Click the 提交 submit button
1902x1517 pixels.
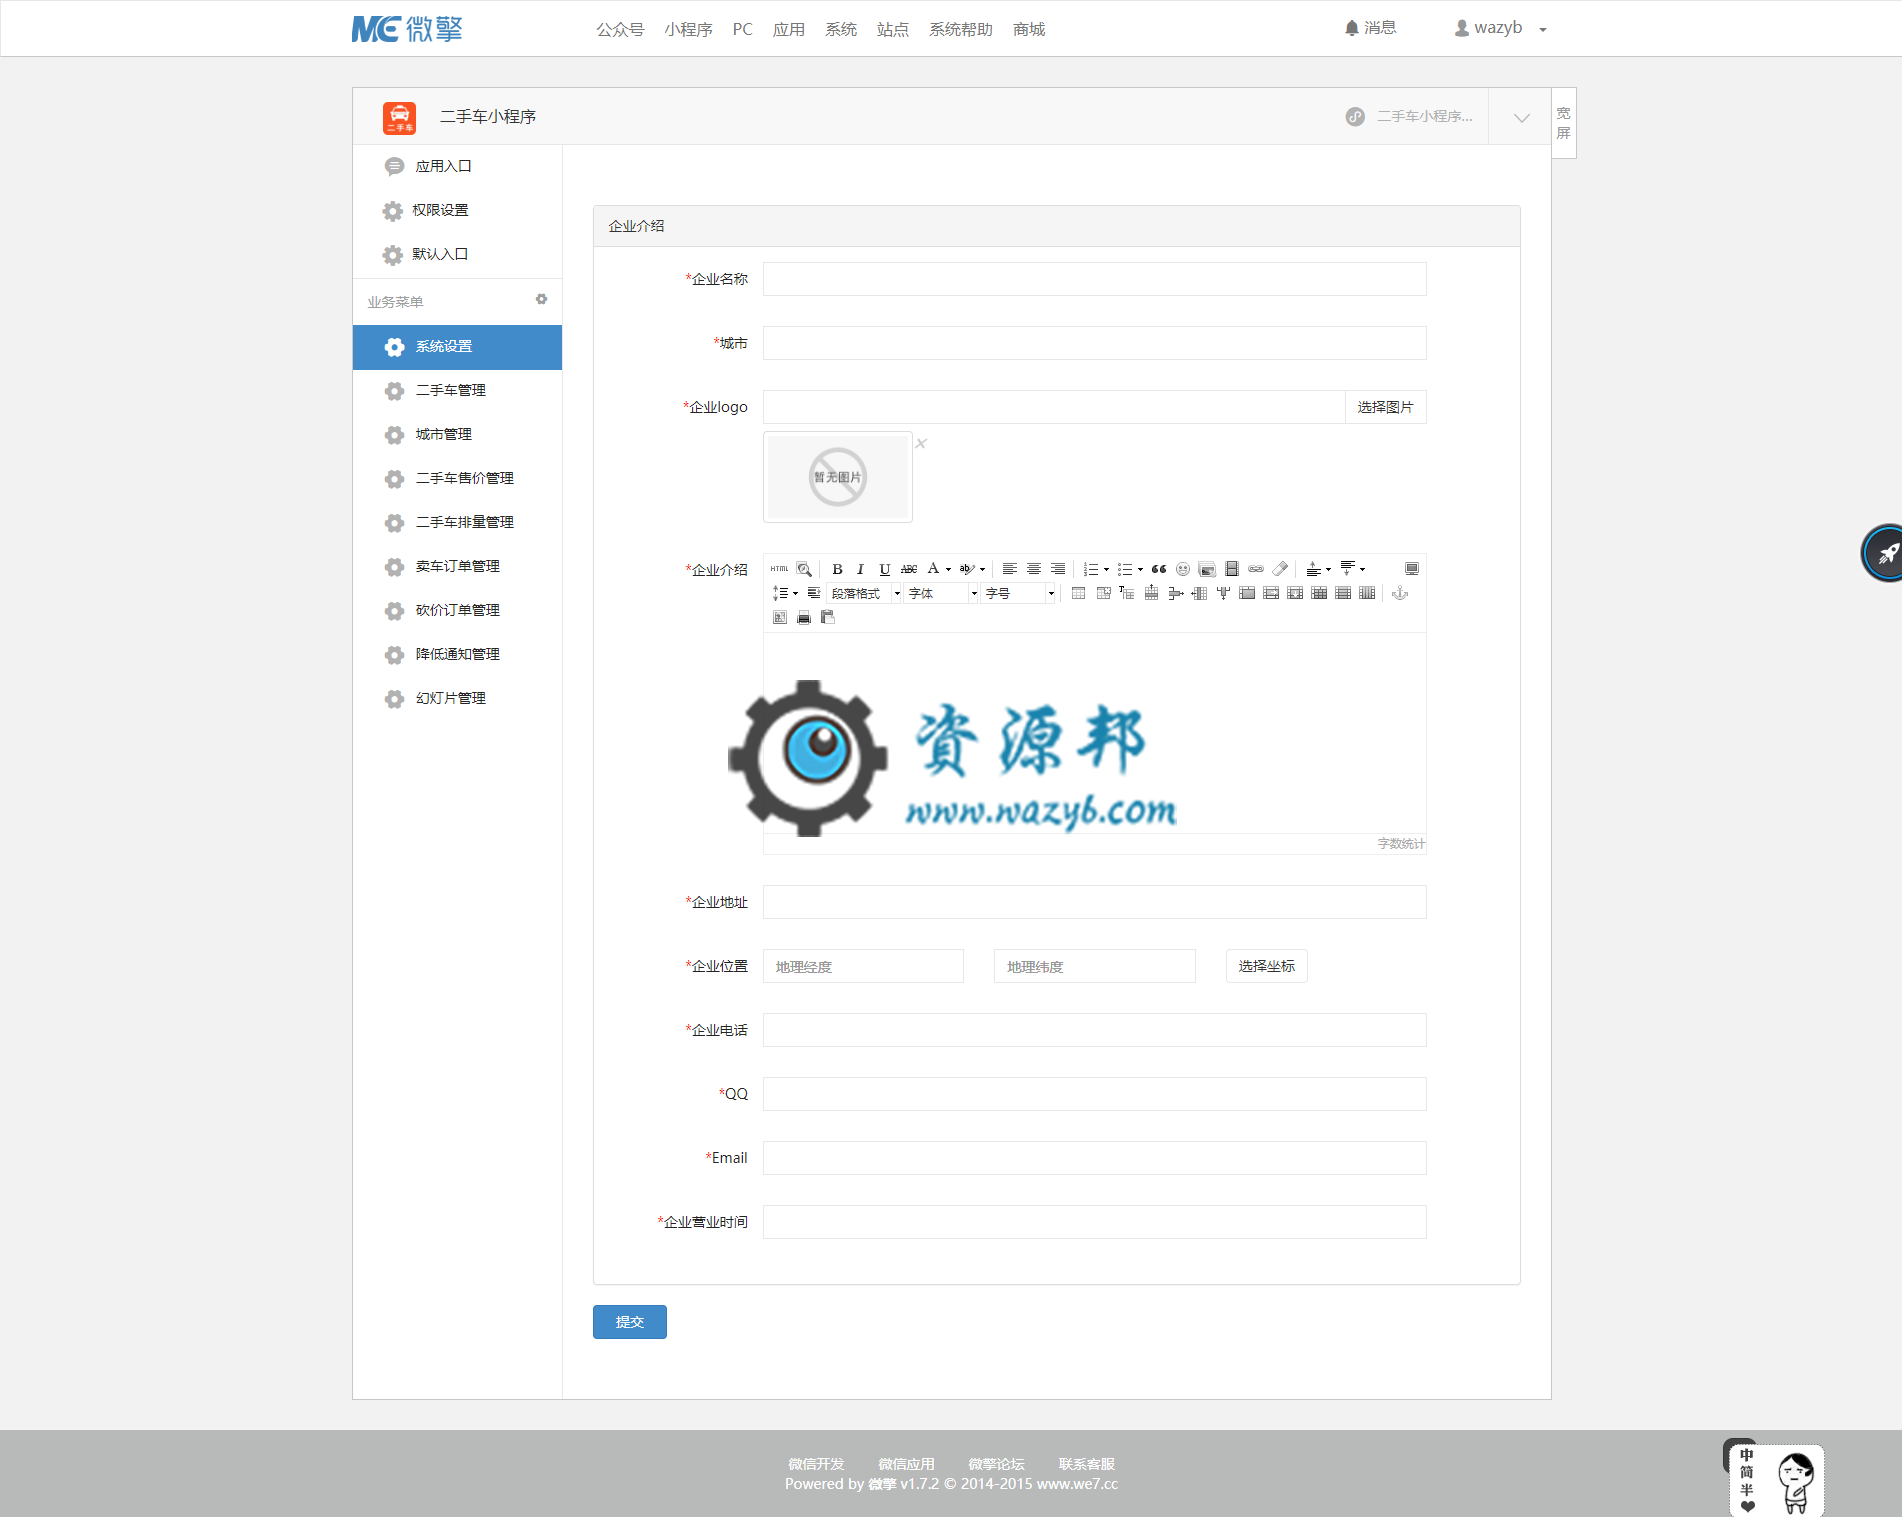point(629,1322)
